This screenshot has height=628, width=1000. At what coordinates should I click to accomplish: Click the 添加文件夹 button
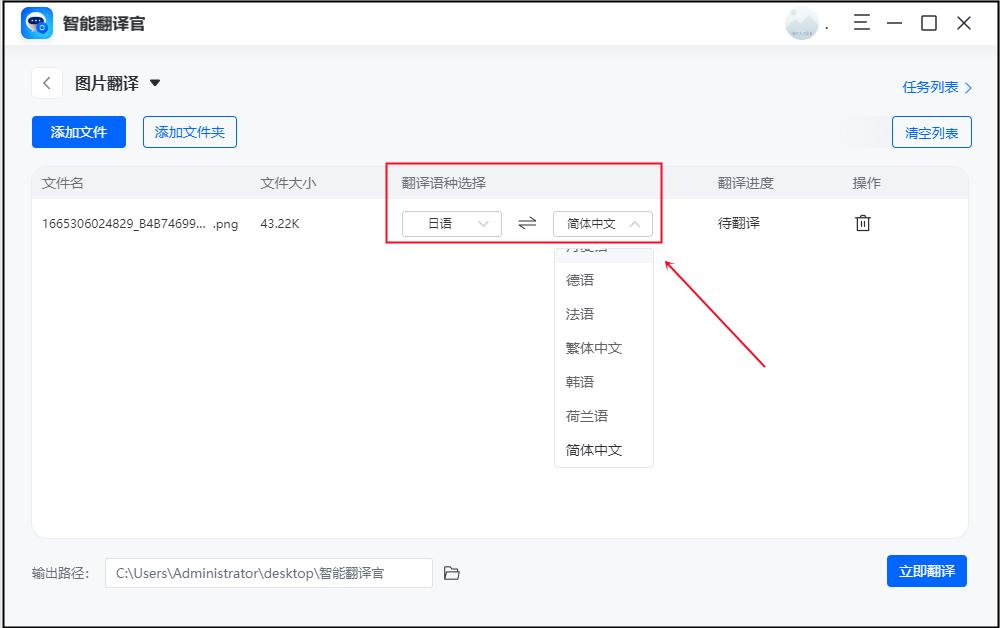pyautogui.click(x=189, y=131)
